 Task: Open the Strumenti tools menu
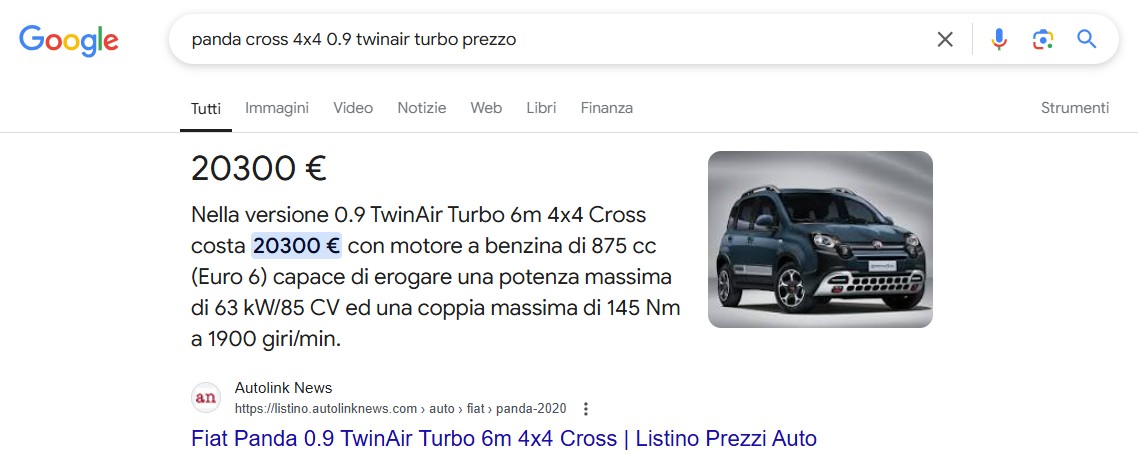pos(1075,108)
